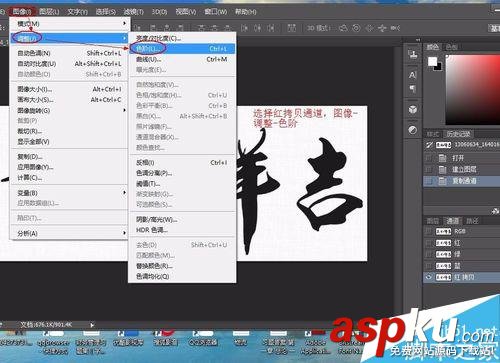Choose 亮度/对比度(C) from the submenu

pyautogui.click(x=182, y=38)
